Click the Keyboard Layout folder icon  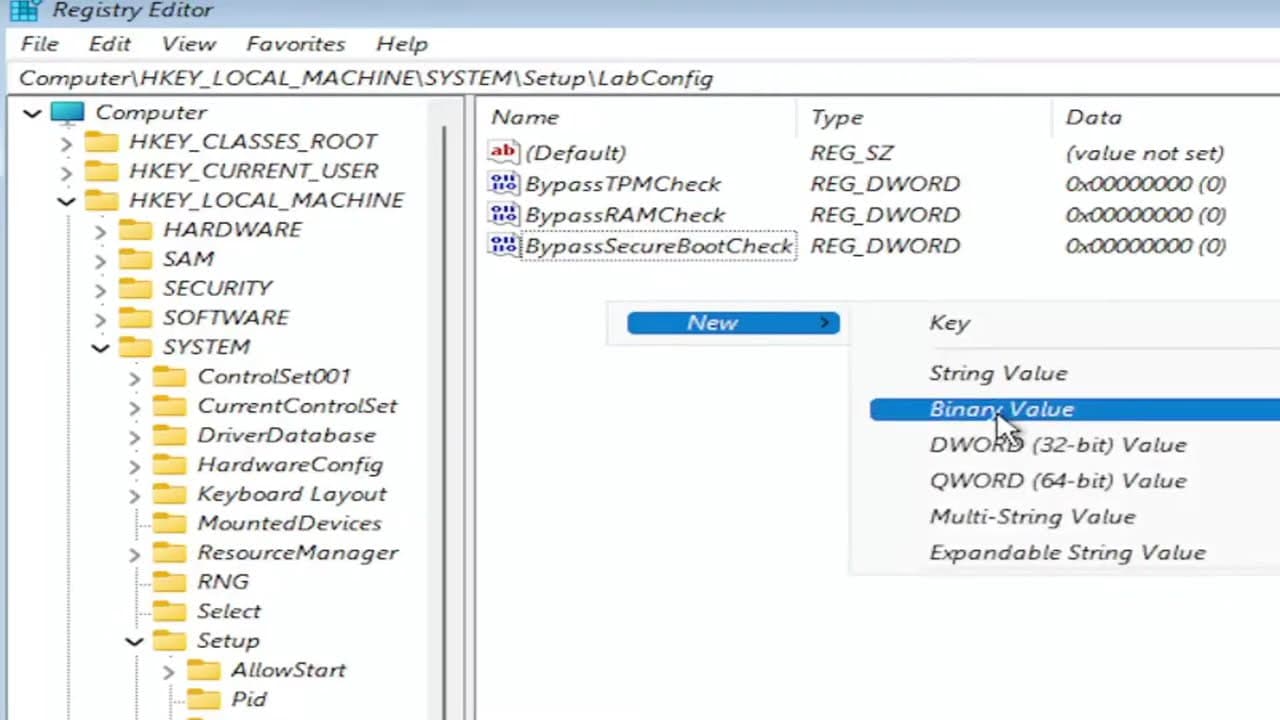[170, 494]
